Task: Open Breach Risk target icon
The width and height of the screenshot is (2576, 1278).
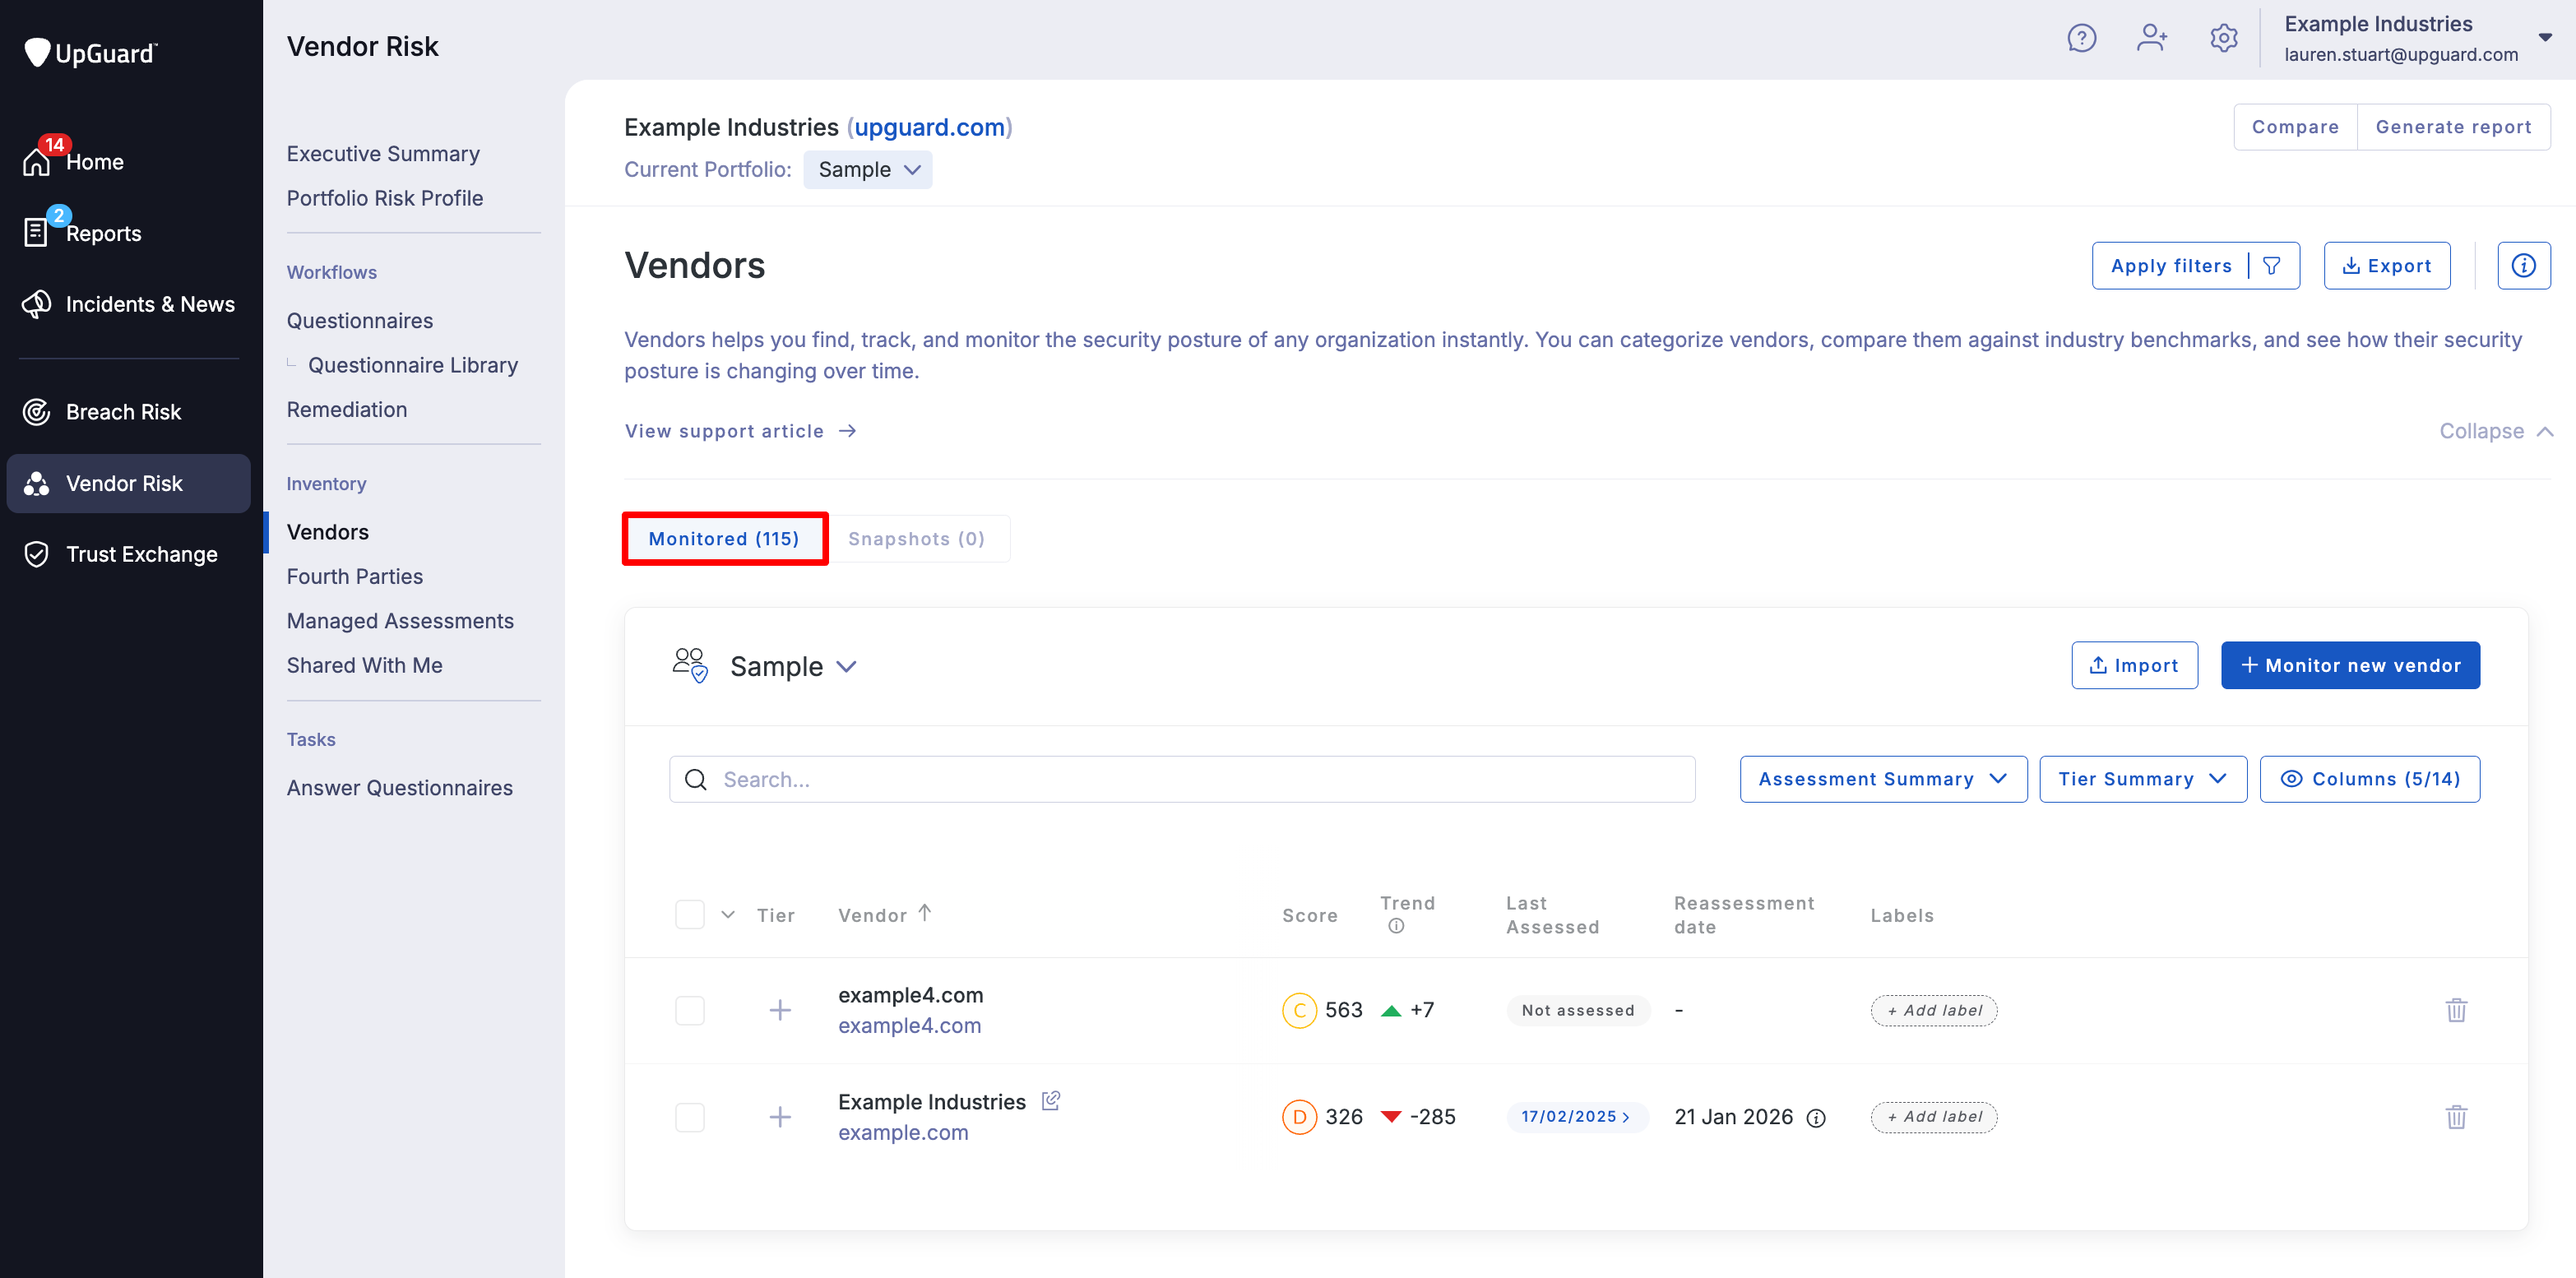Action: pos(37,412)
